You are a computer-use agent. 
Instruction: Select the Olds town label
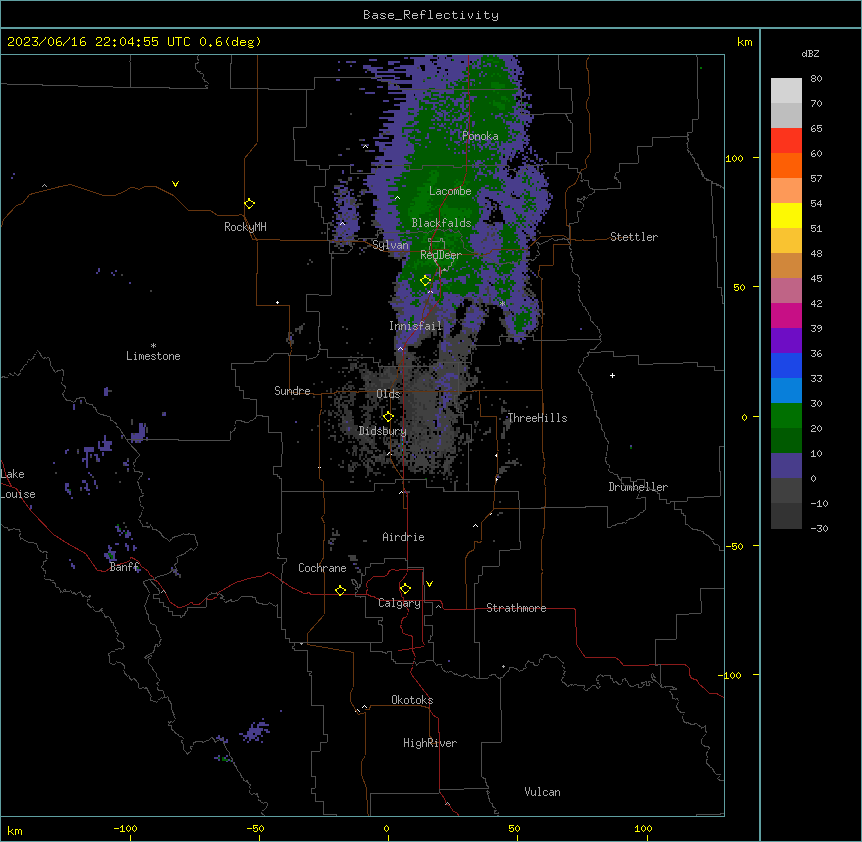click(x=388, y=394)
